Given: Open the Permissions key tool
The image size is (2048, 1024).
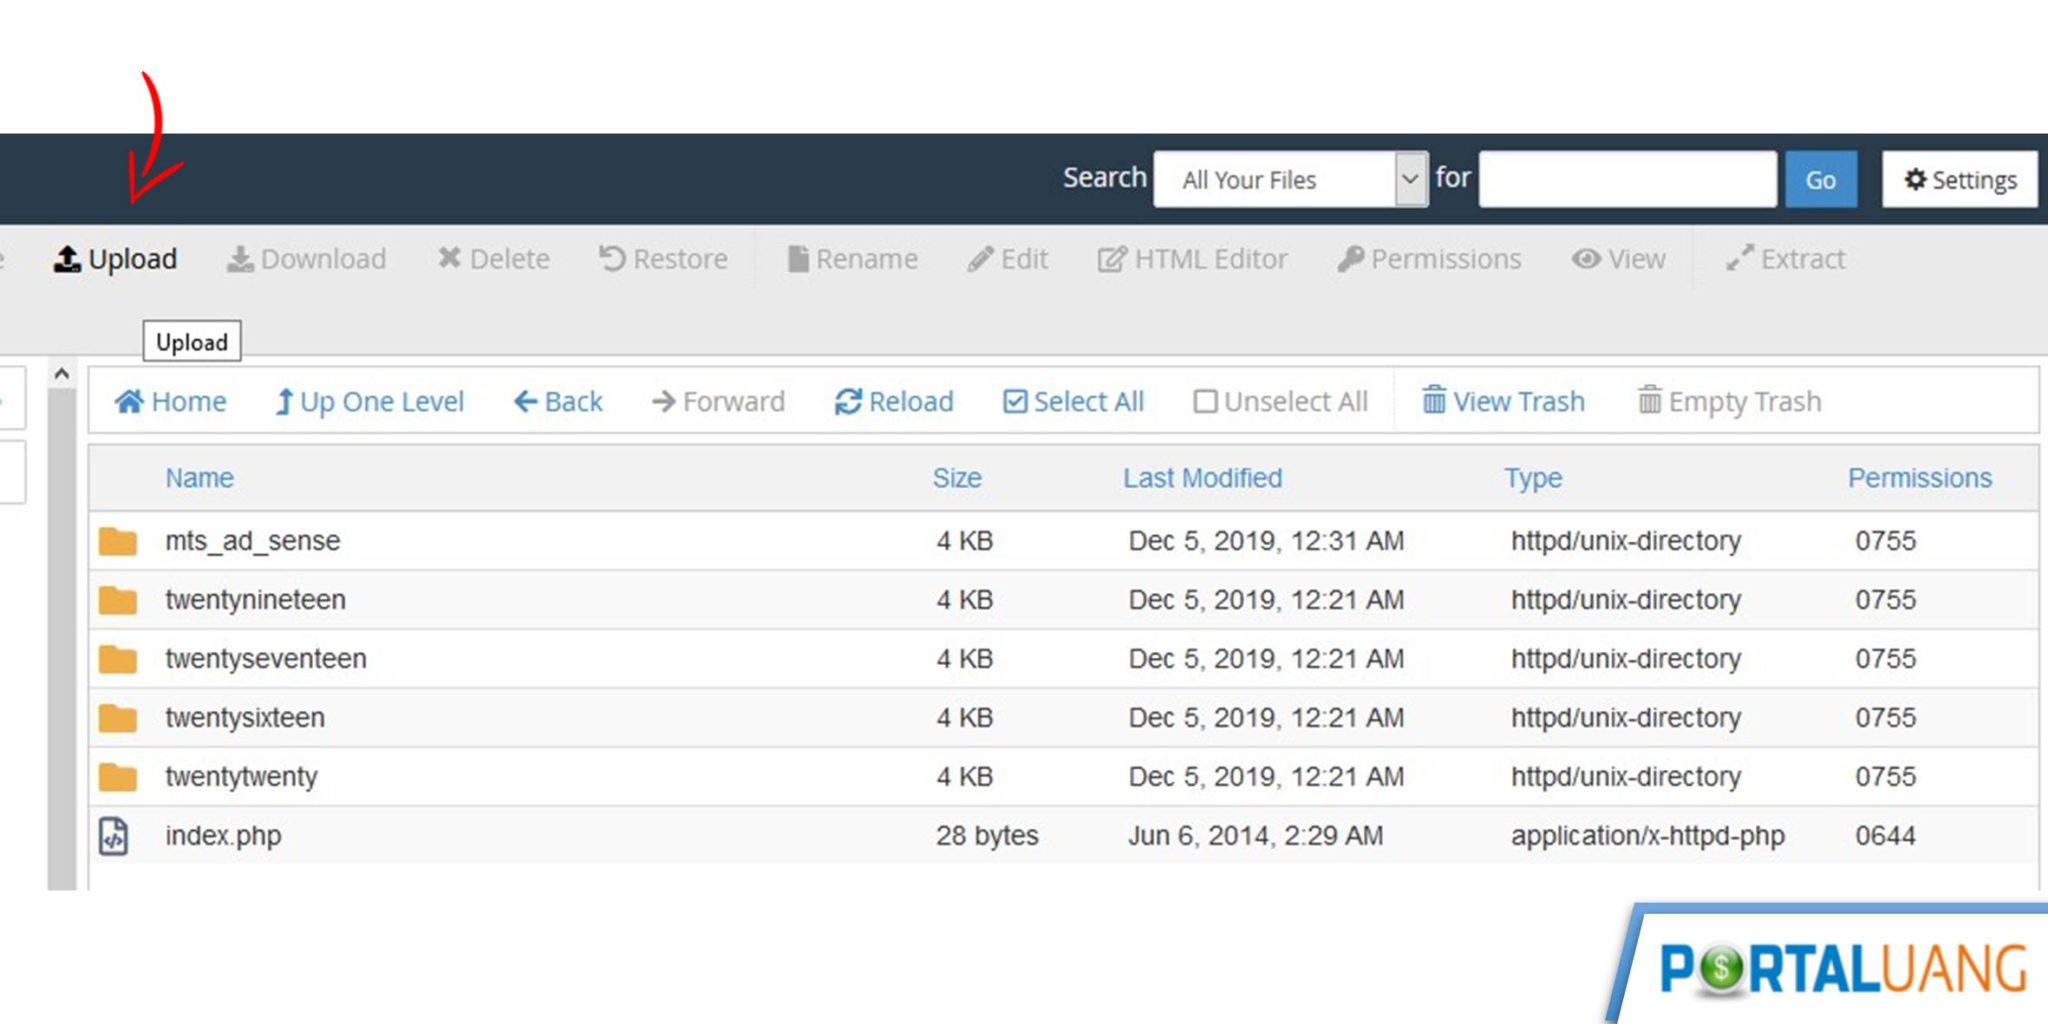Looking at the screenshot, I should click(x=1429, y=259).
